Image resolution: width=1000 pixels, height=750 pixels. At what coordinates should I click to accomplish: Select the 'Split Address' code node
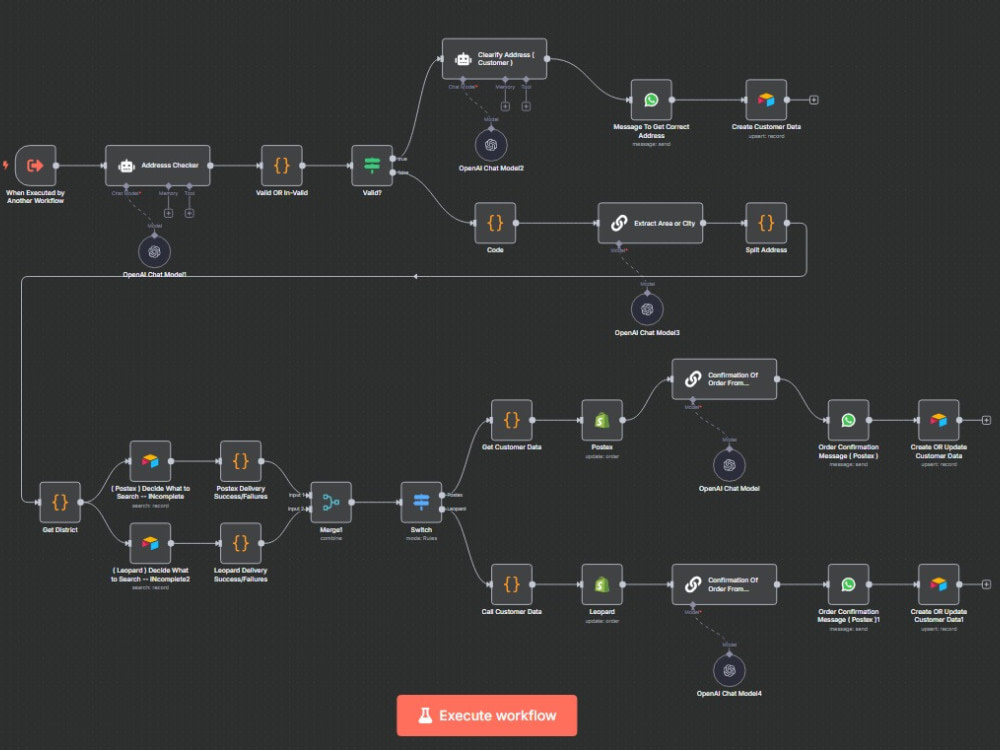click(x=766, y=223)
